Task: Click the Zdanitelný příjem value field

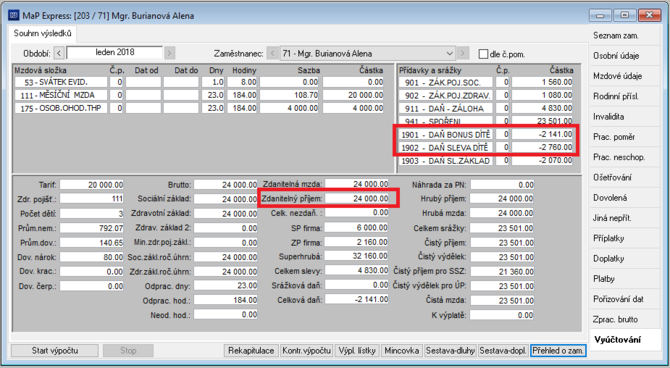Action: coord(356,198)
